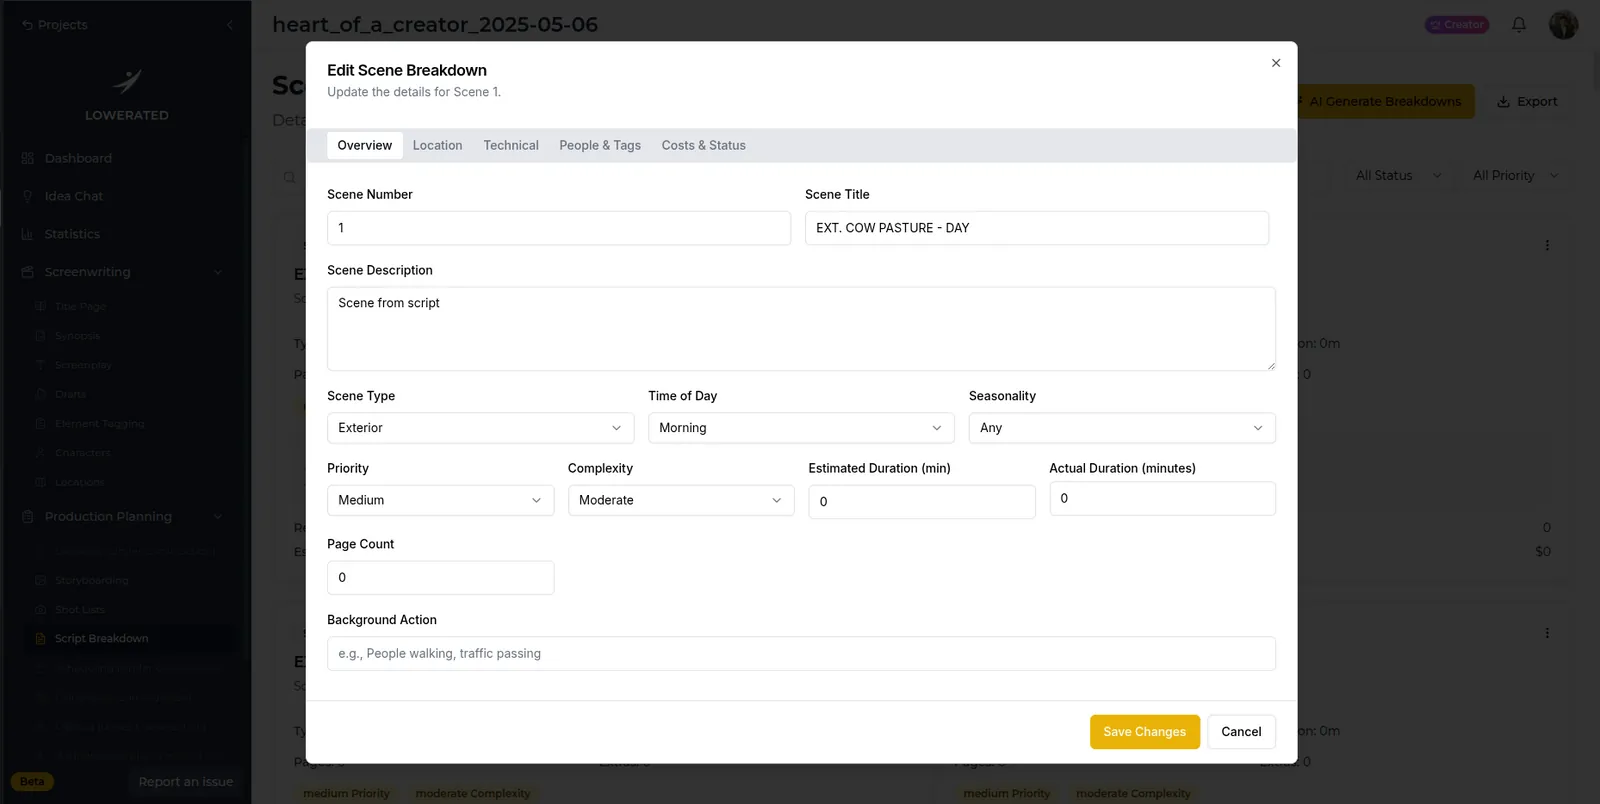Open the user profile avatar
The width and height of the screenshot is (1600, 804).
1563,25
